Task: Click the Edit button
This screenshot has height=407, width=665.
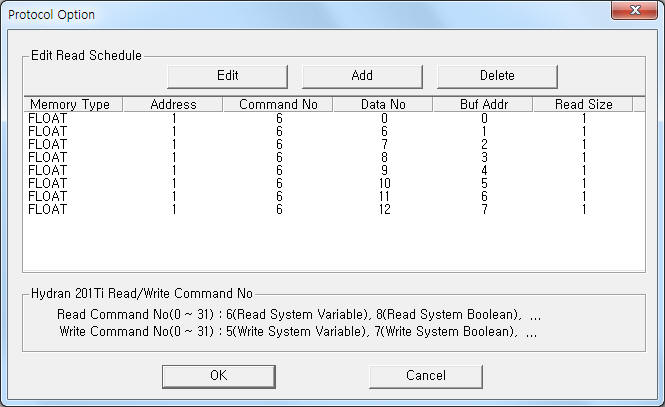Action: [x=227, y=76]
